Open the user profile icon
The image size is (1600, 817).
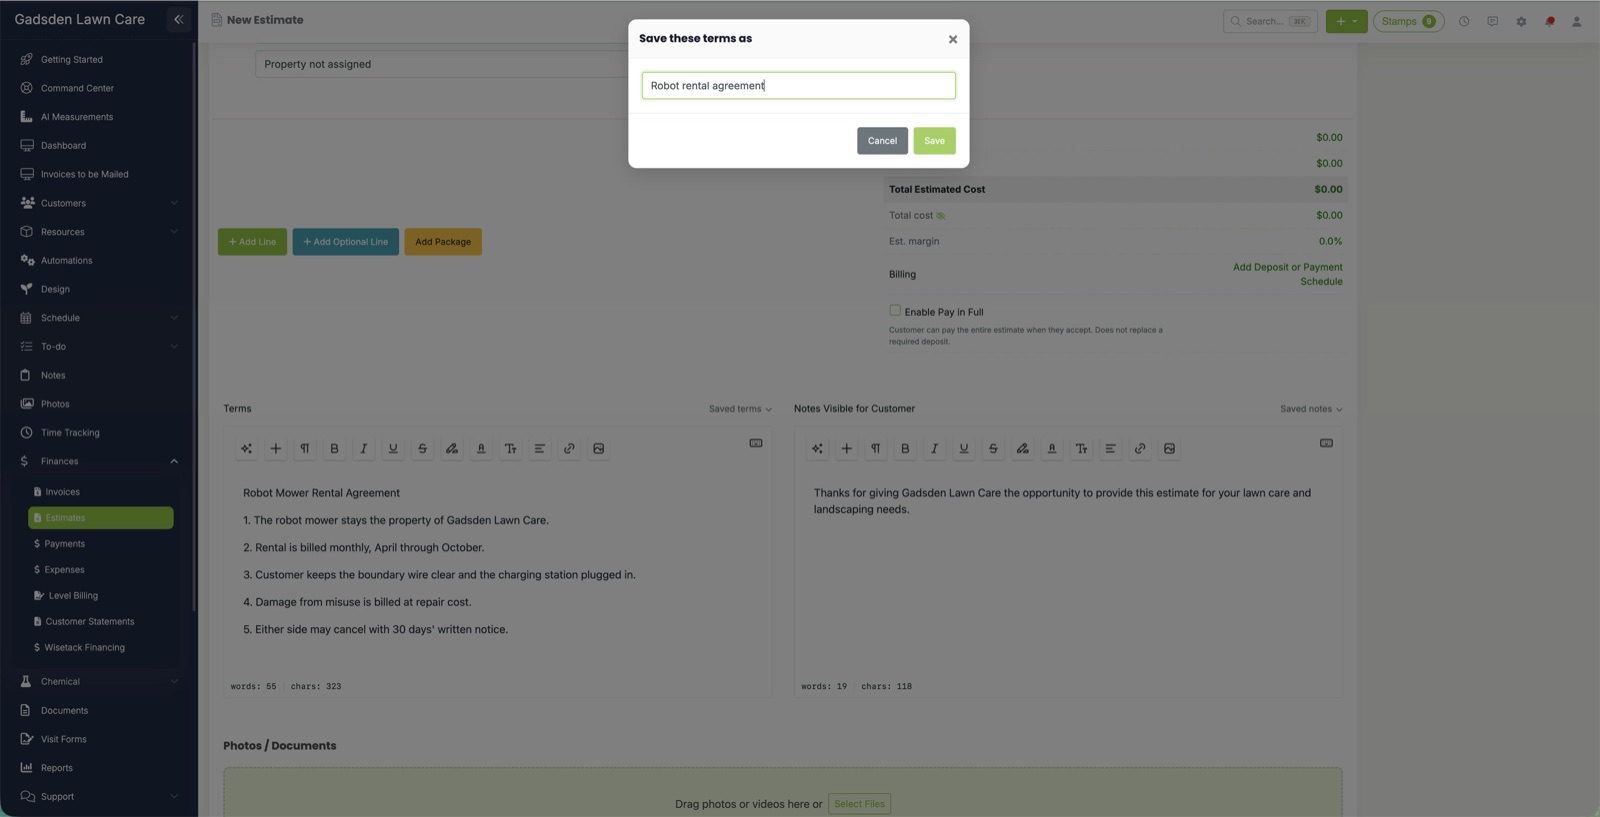1577,21
